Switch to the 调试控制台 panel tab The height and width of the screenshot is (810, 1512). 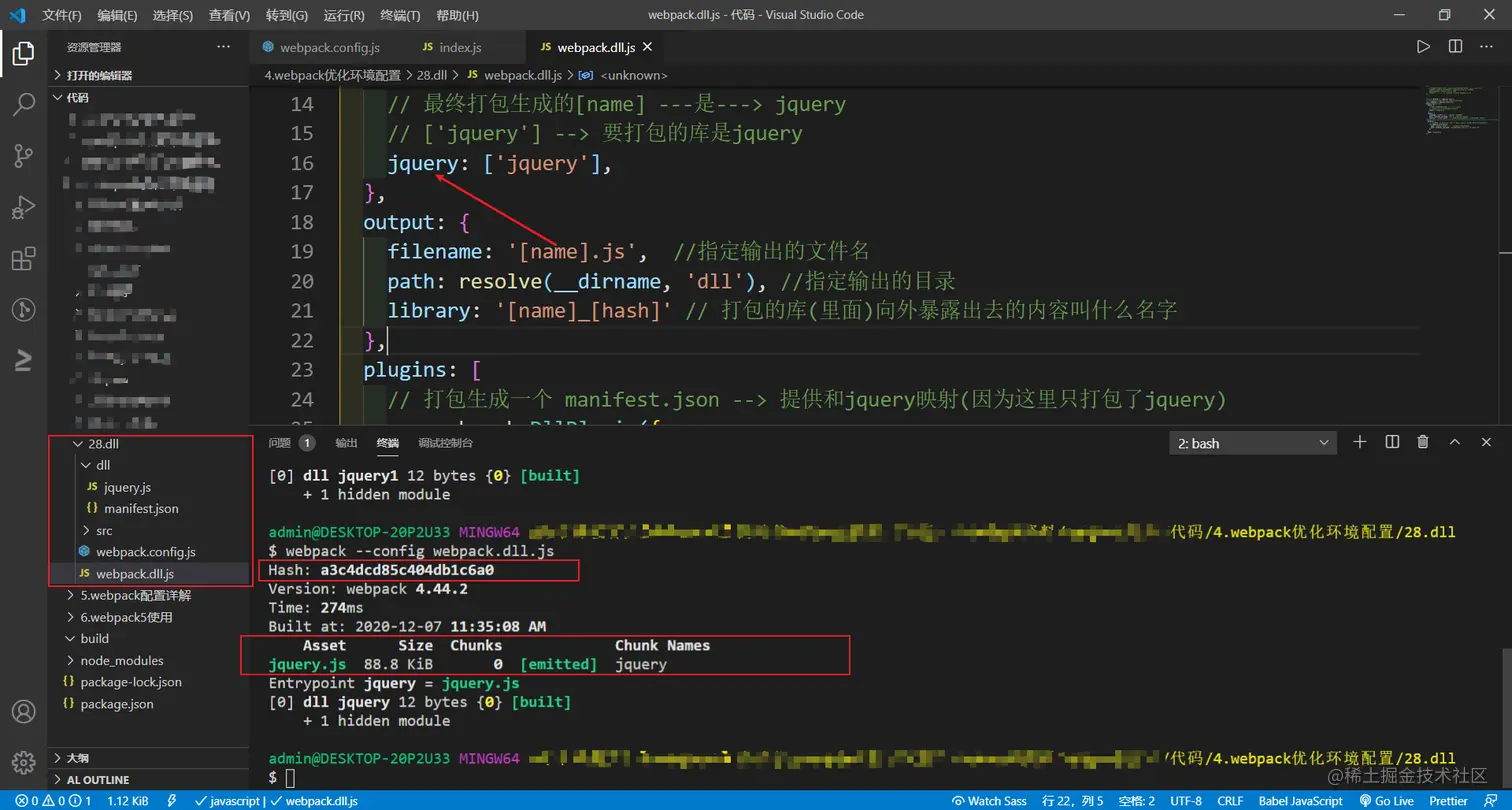click(x=446, y=443)
